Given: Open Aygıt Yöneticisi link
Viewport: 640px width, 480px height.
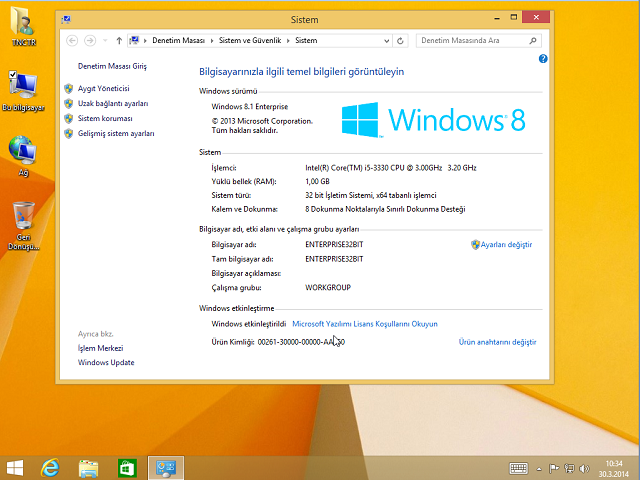Looking at the screenshot, I should point(104,88).
